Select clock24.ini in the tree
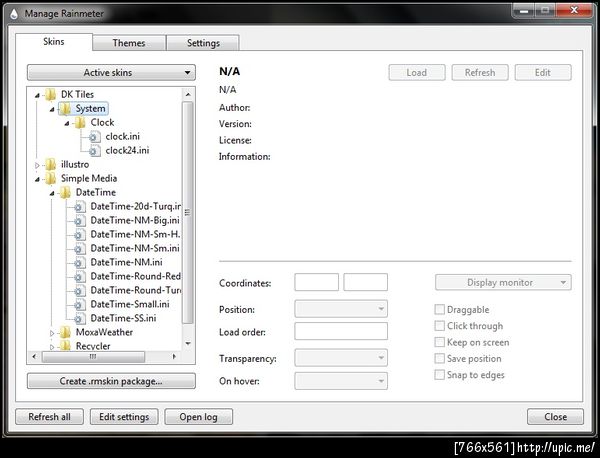The height and width of the screenshot is (458, 600). tap(127, 150)
